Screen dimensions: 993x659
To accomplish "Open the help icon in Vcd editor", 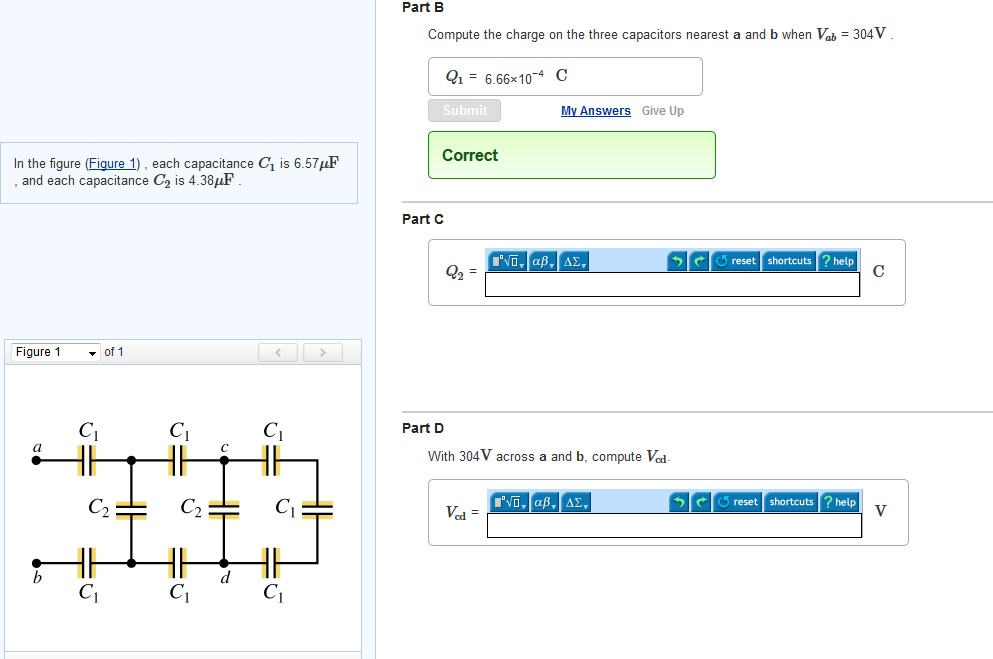I will 840,501.
